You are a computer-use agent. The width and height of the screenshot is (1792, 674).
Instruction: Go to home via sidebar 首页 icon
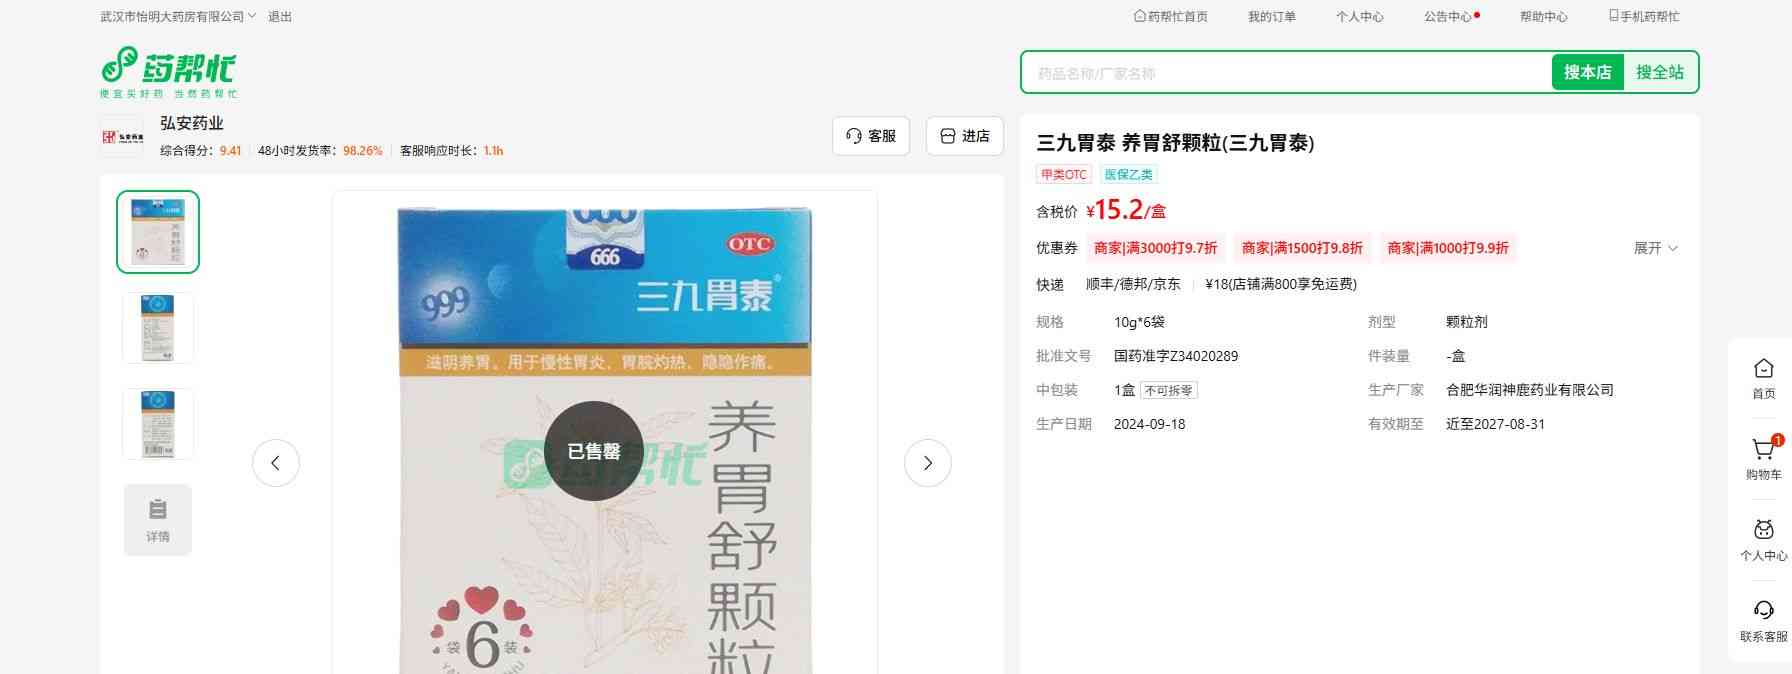[x=1763, y=377]
